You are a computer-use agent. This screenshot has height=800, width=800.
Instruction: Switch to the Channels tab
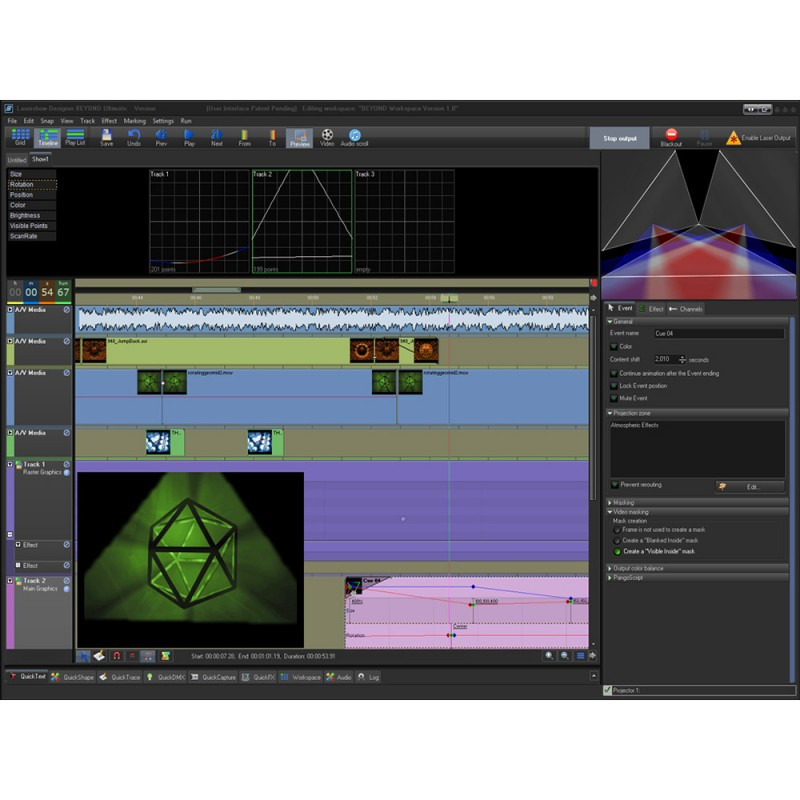(686, 309)
